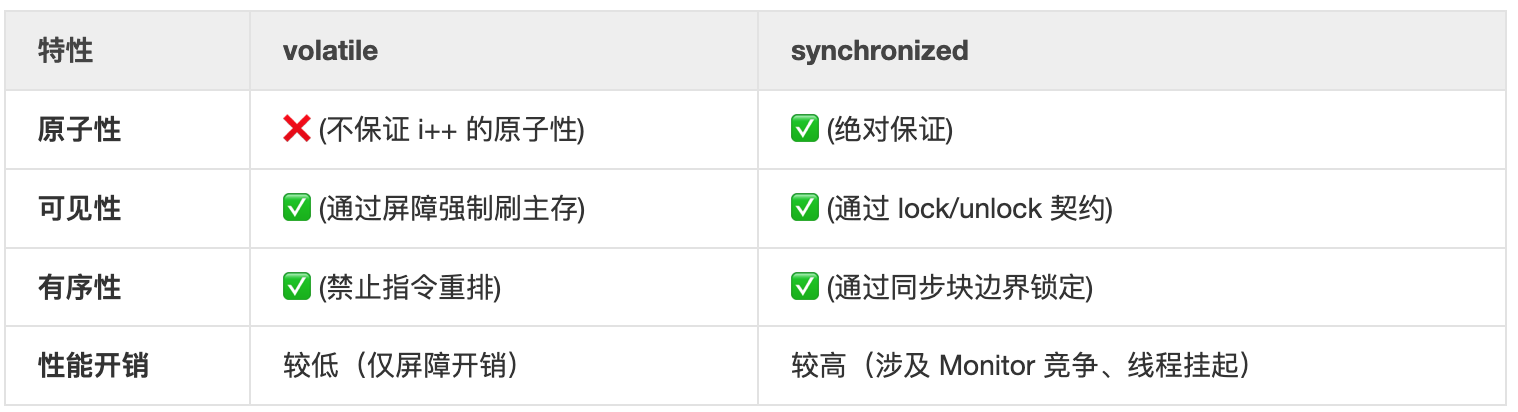Click the green checkmark before 禁止指令重排
The image size is (1518, 412).
pyautogui.click(x=297, y=287)
